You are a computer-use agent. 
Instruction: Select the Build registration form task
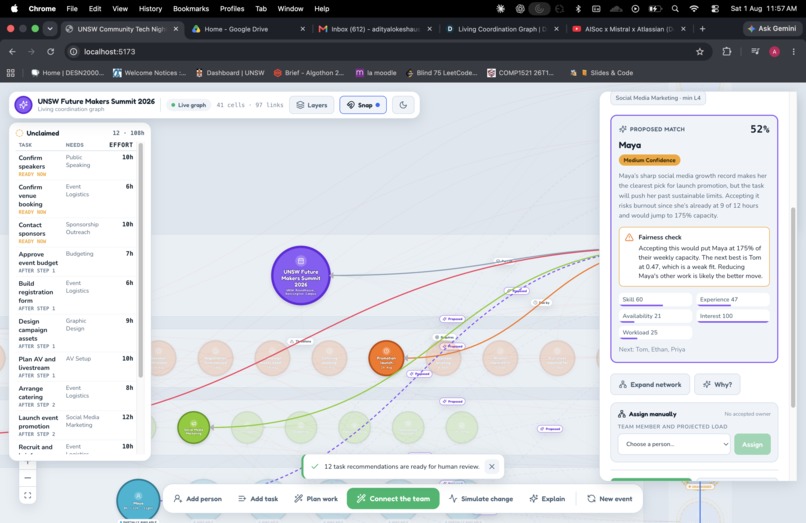76,295
